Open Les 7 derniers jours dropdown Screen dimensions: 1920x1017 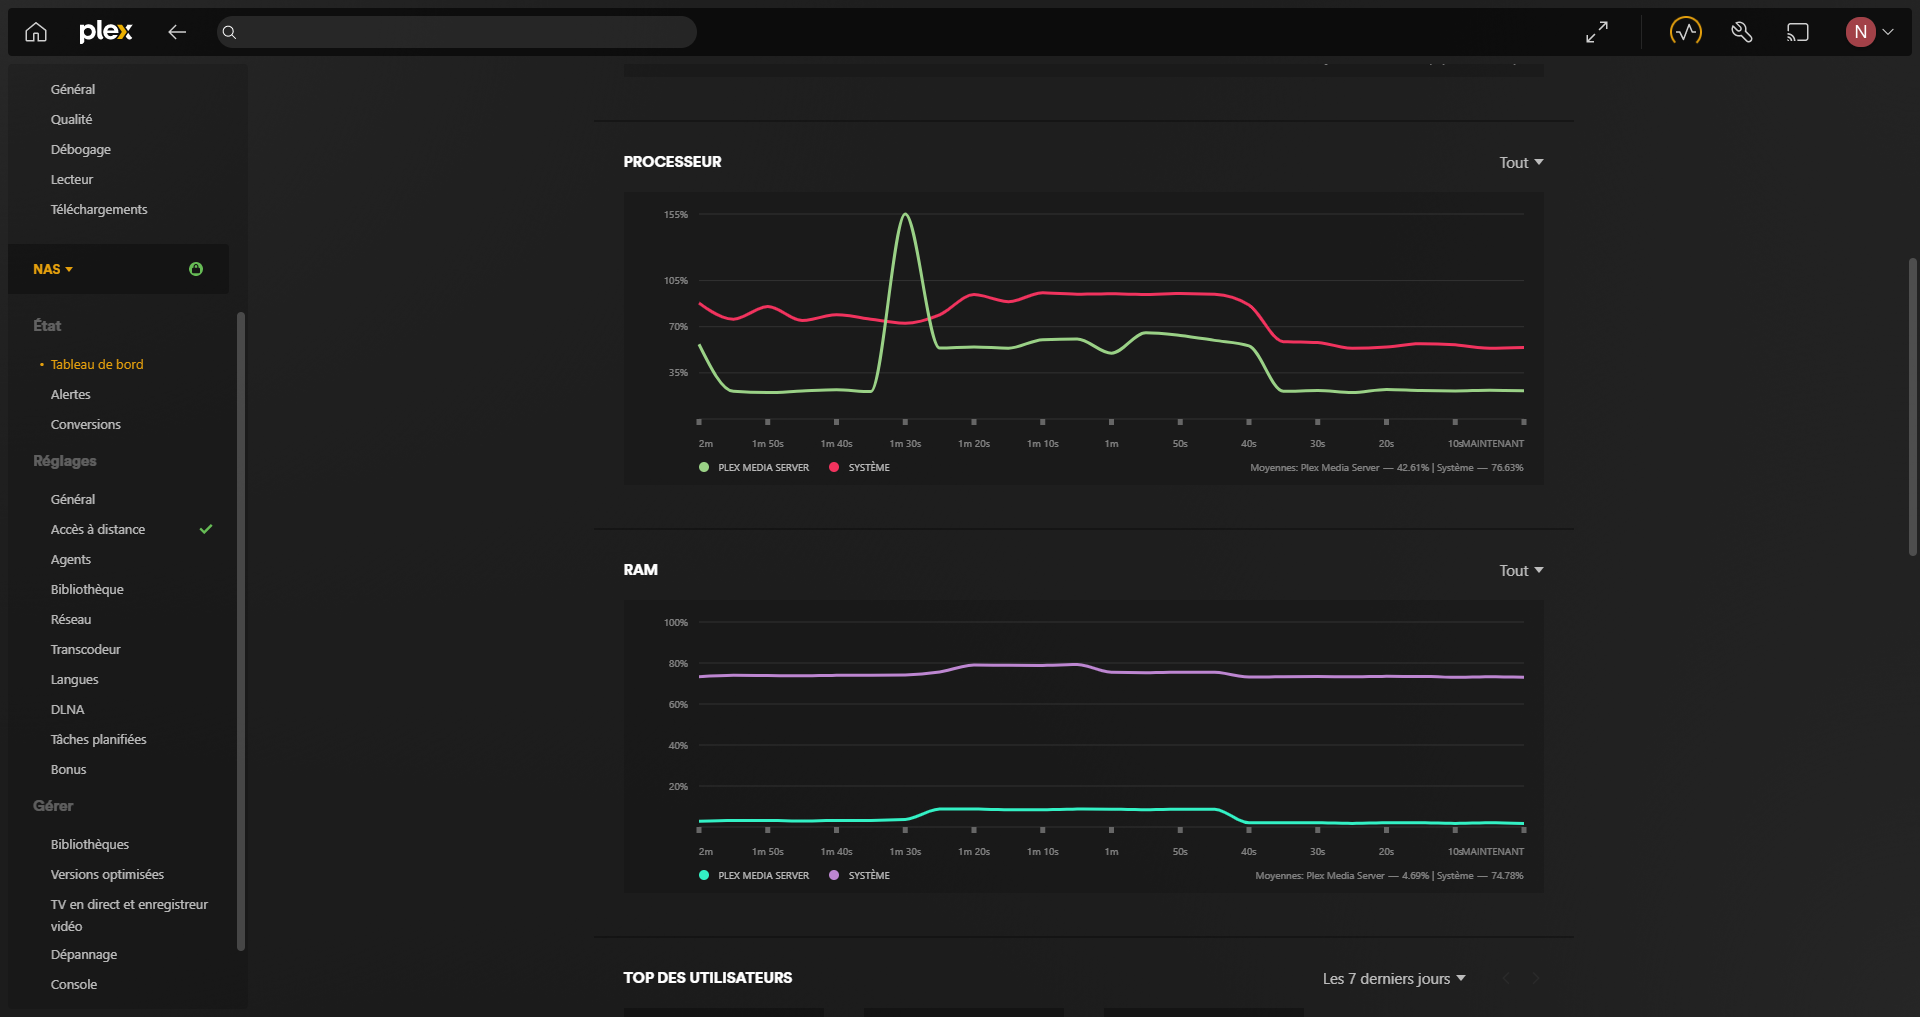(1393, 978)
